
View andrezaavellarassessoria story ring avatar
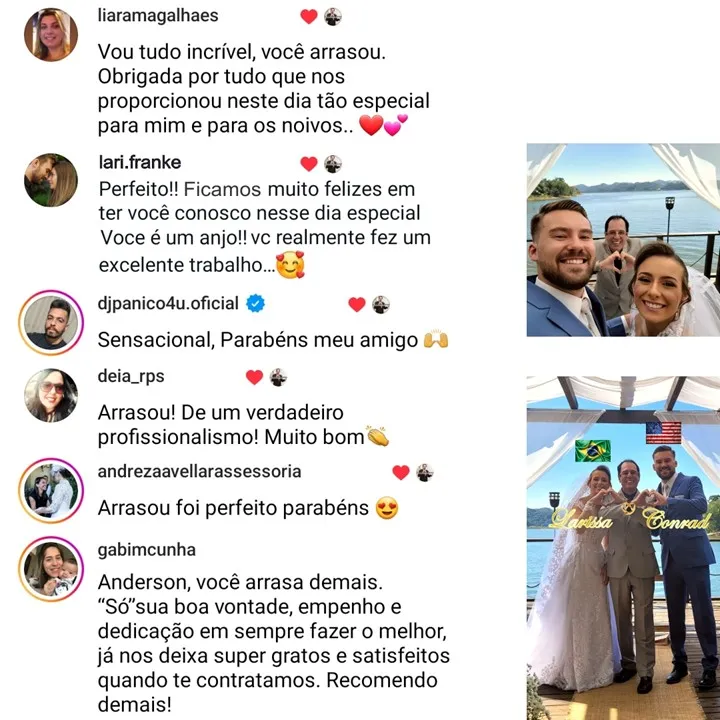[x=51, y=490]
